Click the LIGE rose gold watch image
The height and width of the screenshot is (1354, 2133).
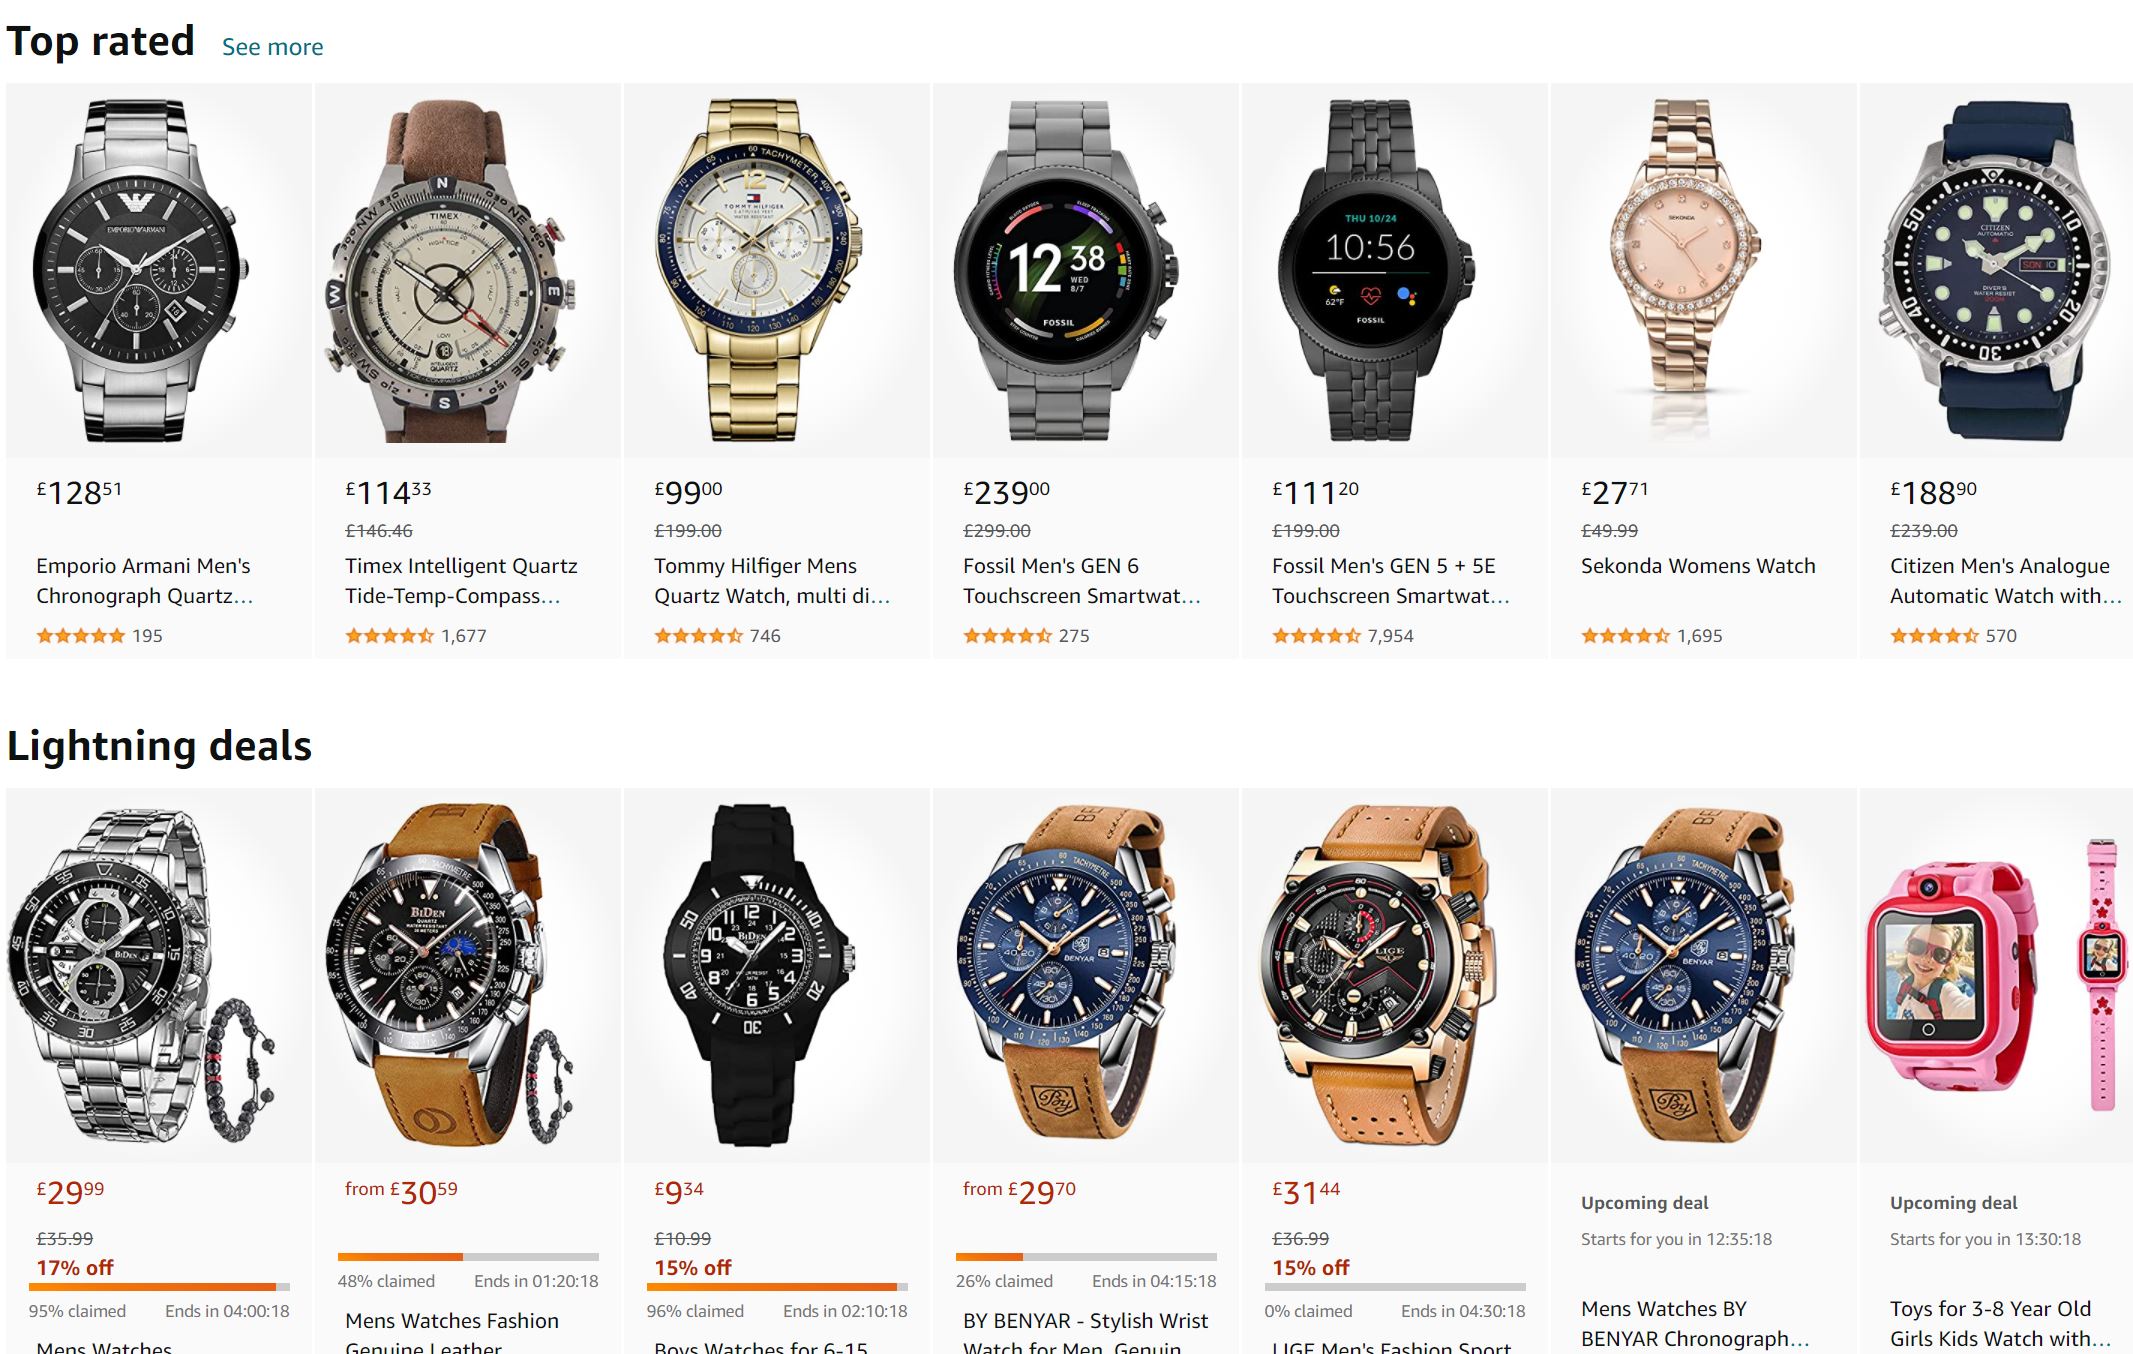[x=1376, y=975]
